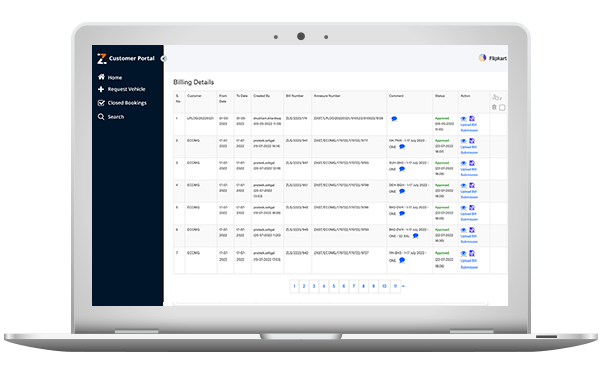Collapse the sidebar with the arrow toggle
Screen dimensions: 600x366
pos(163,59)
